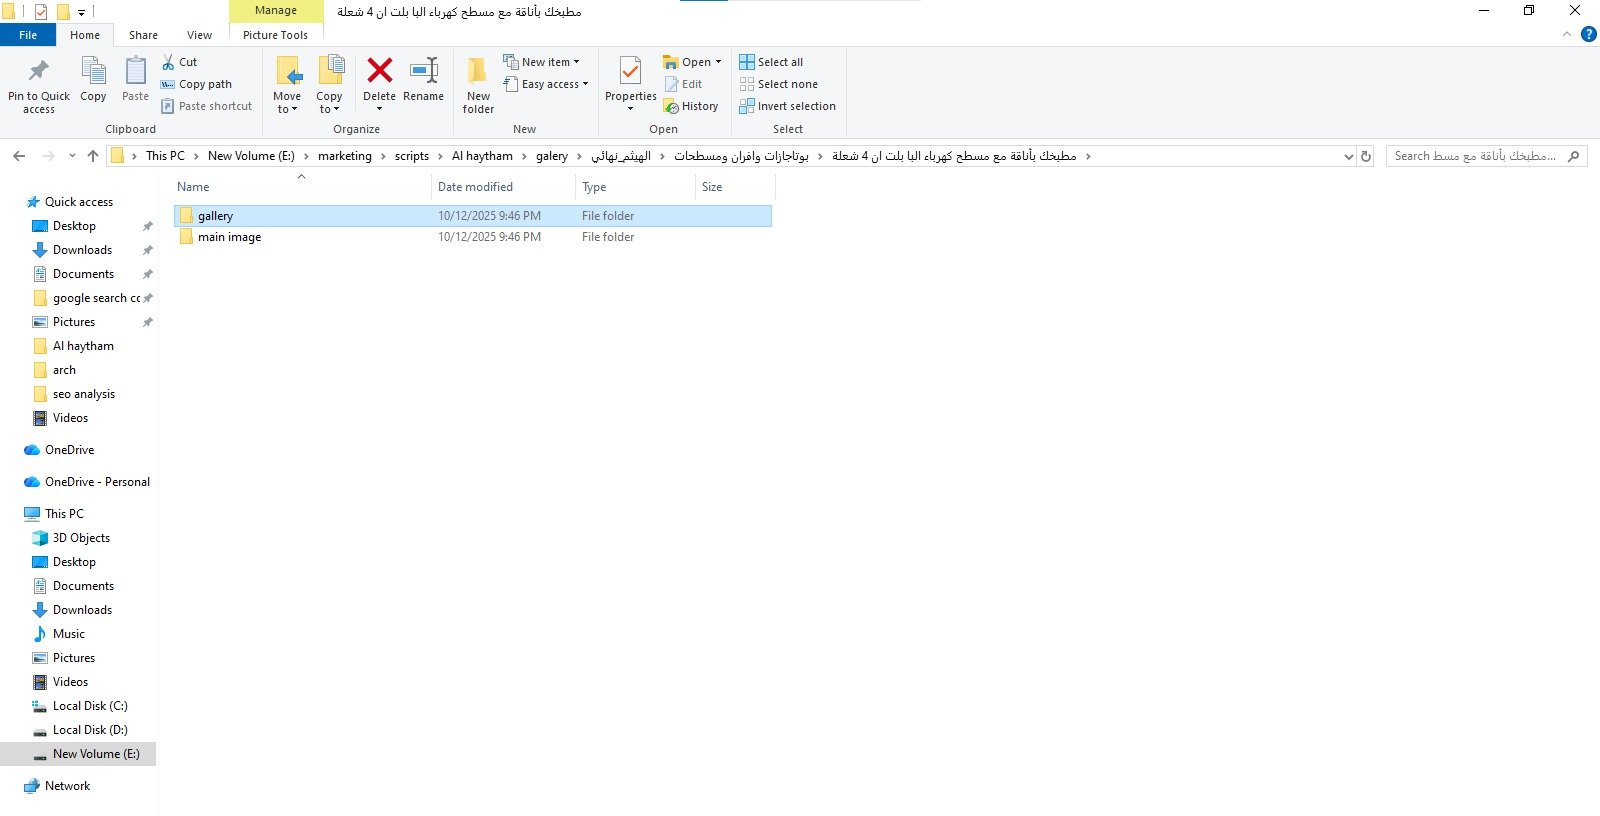Click the Rename icon in Organize group

point(423,72)
